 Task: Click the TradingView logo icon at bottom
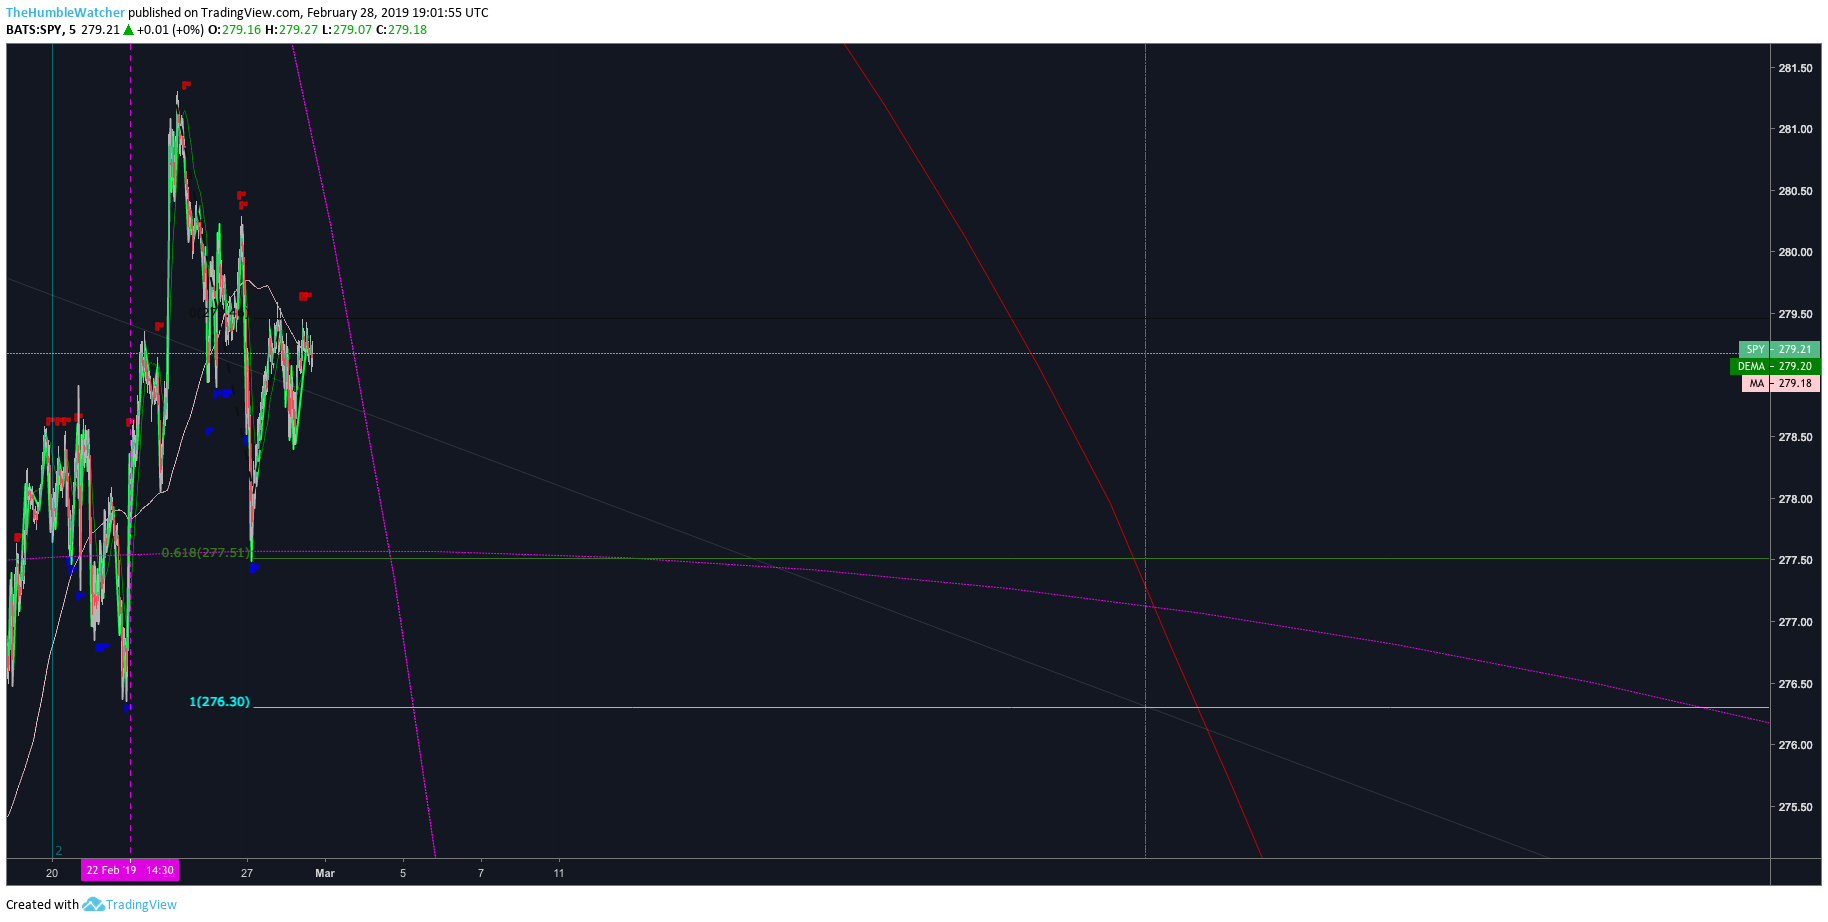(93, 904)
